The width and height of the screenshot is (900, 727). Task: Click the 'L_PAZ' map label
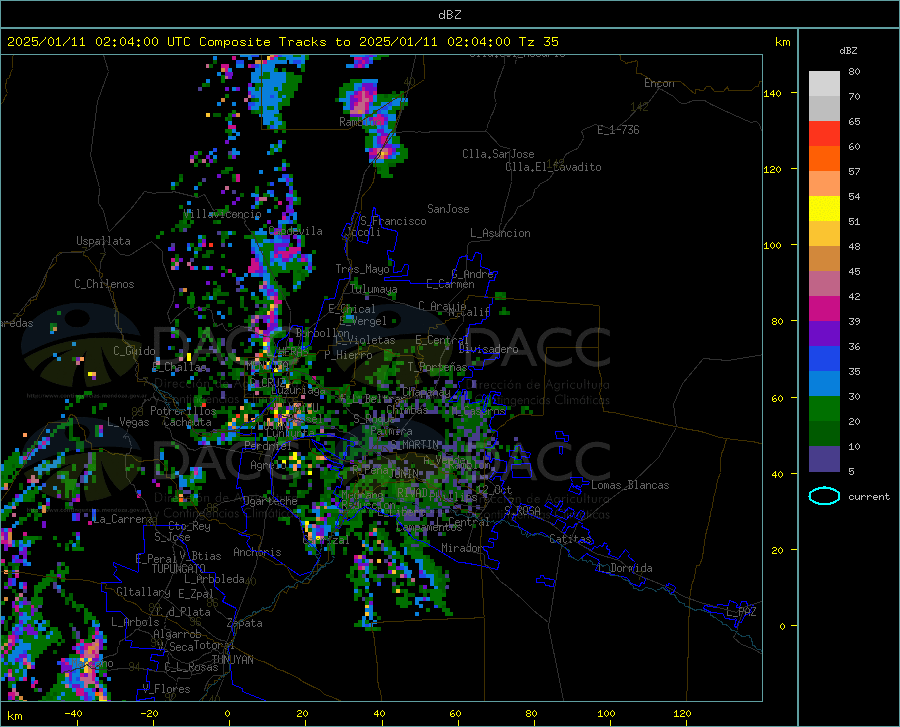point(741,612)
